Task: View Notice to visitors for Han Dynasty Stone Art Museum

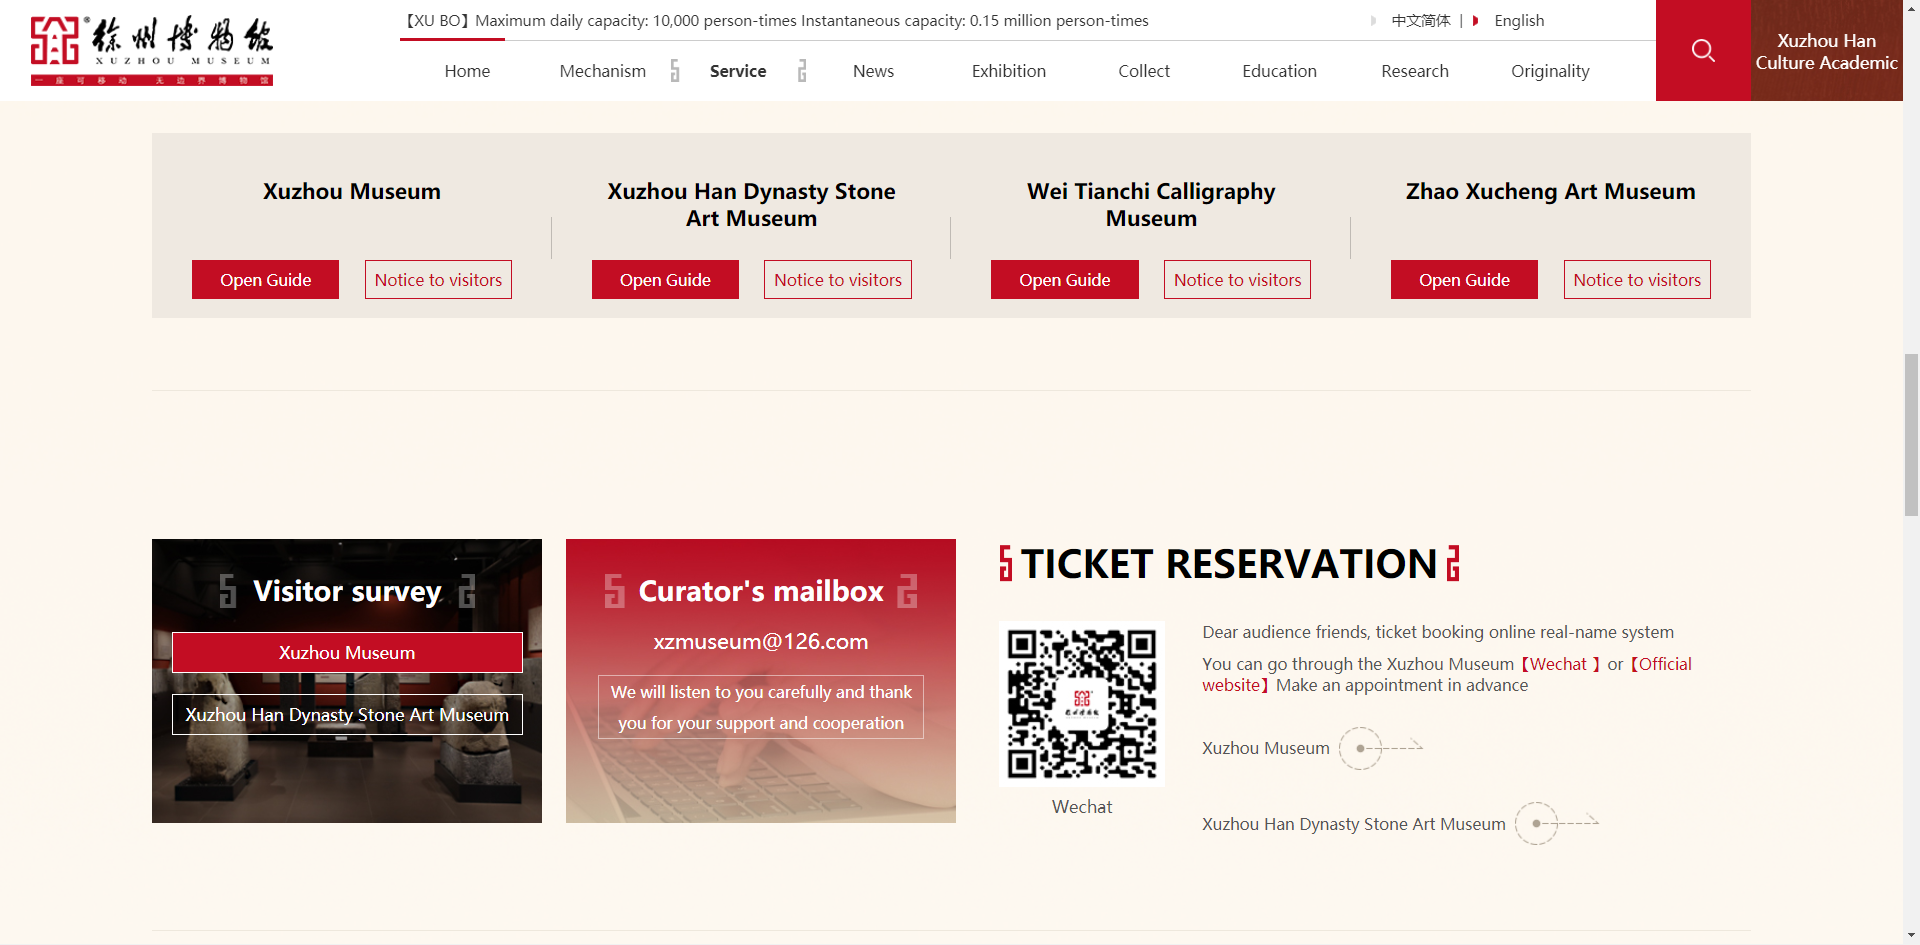Action: [x=838, y=280]
